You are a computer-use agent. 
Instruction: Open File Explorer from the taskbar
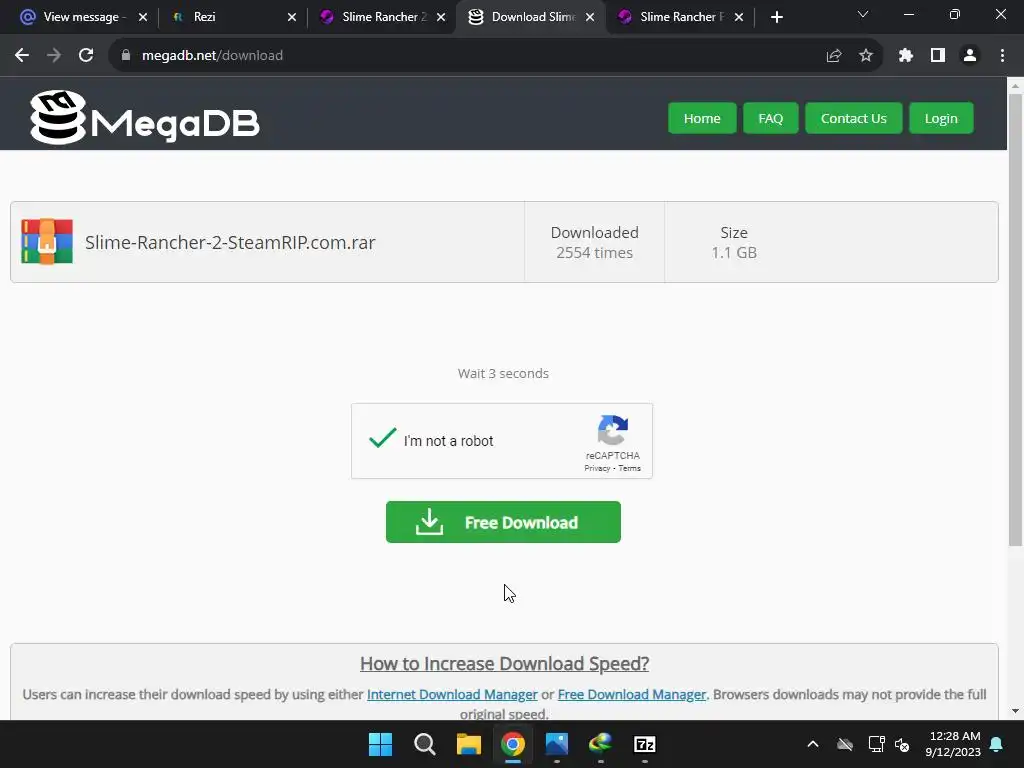[468, 744]
